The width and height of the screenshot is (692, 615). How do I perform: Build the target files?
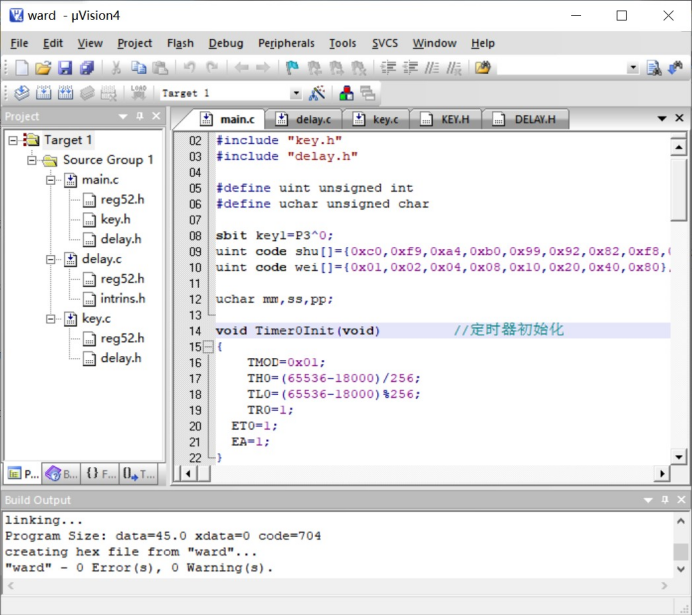click(43, 93)
